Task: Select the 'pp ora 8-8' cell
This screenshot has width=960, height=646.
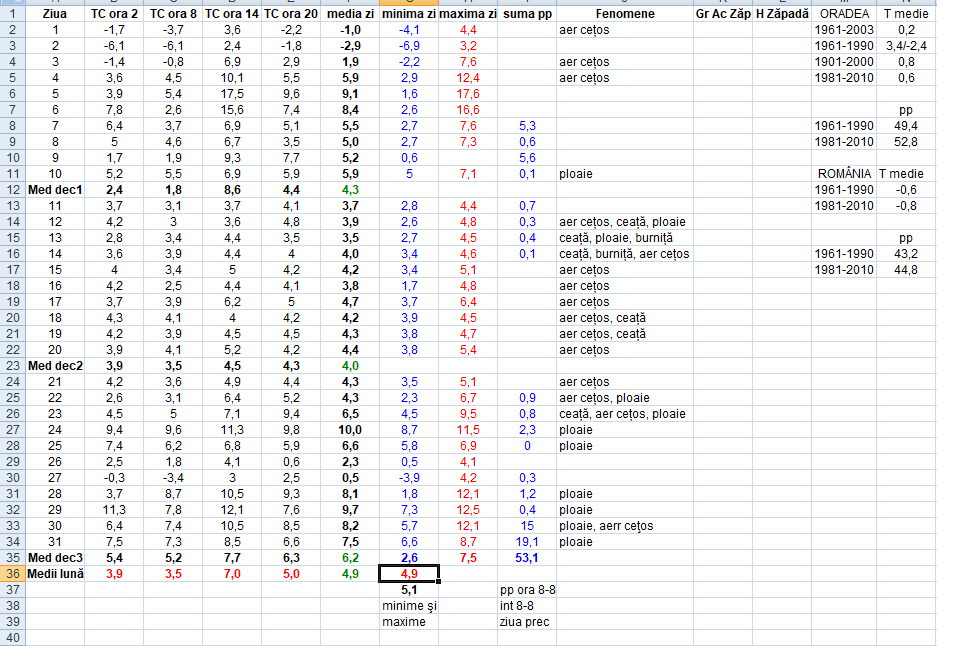Action: click(x=527, y=590)
